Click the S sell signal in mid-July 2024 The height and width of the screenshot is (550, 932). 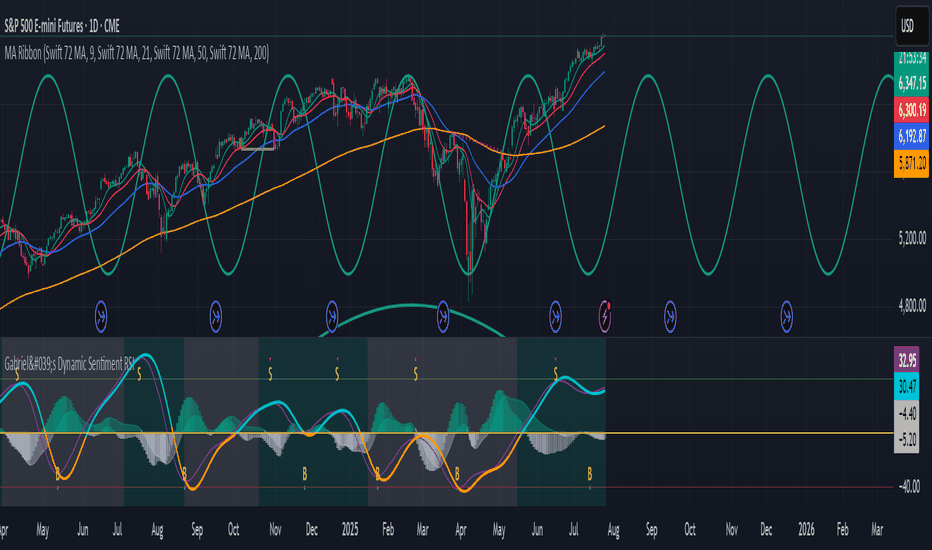coord(139,374)
